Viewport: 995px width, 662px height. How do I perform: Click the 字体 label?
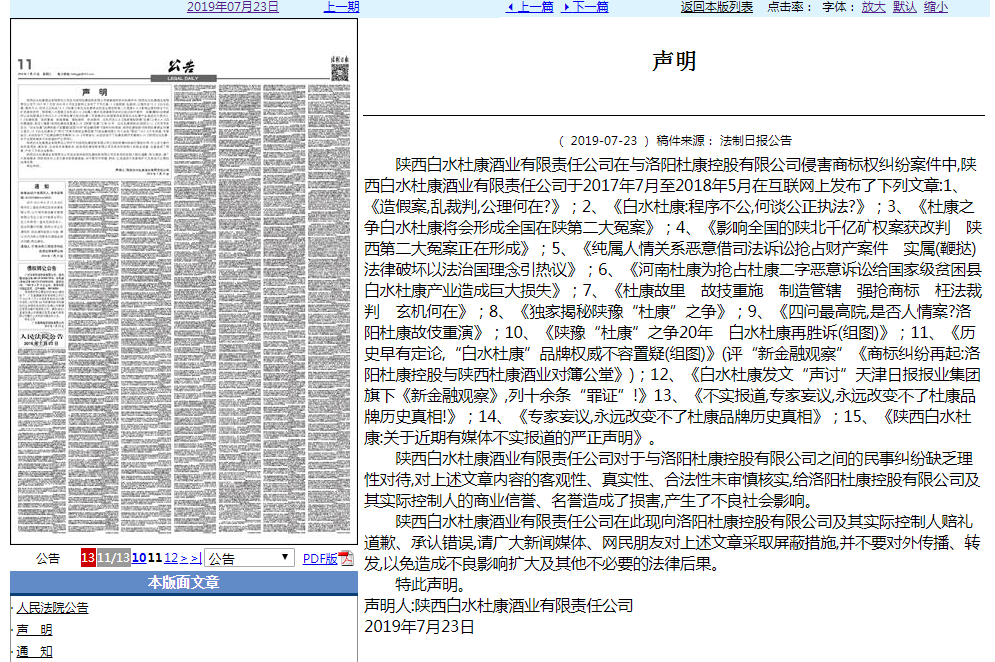[x=839, y=7]
